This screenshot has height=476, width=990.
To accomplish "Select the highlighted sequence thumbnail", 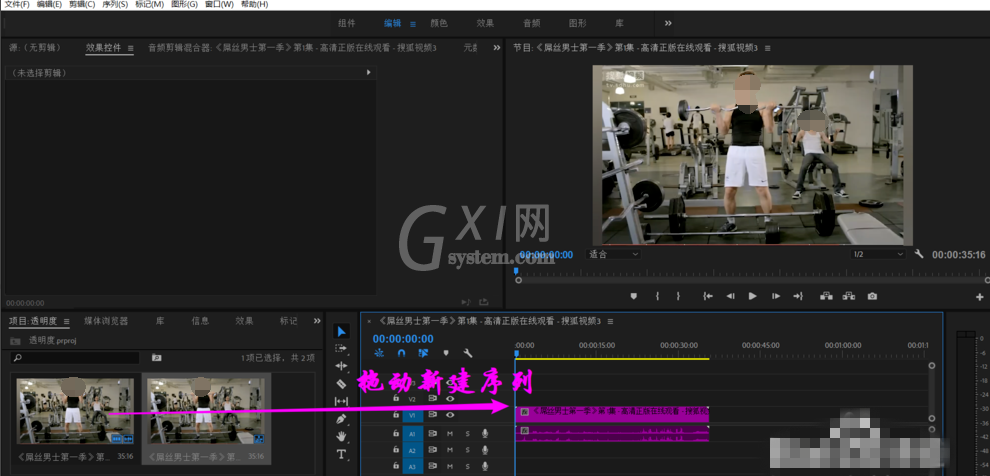I will coord(206,411).
